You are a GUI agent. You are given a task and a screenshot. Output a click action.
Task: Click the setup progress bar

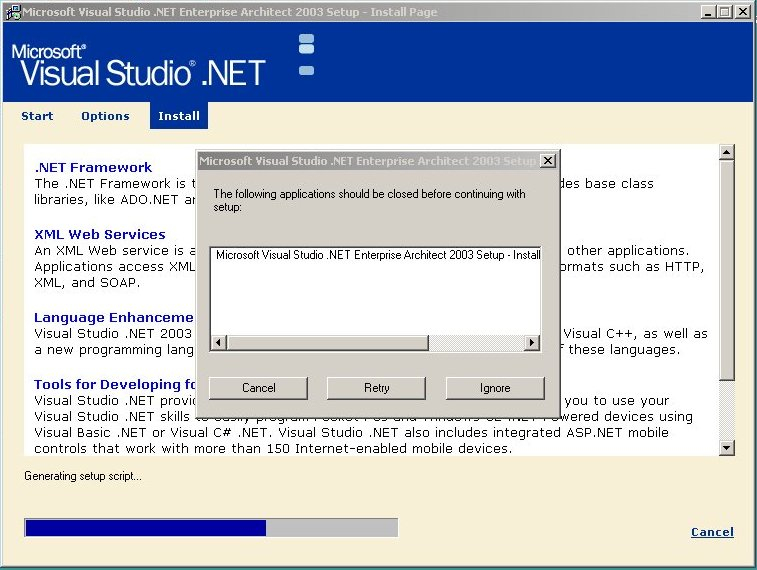tap(211, 528)
